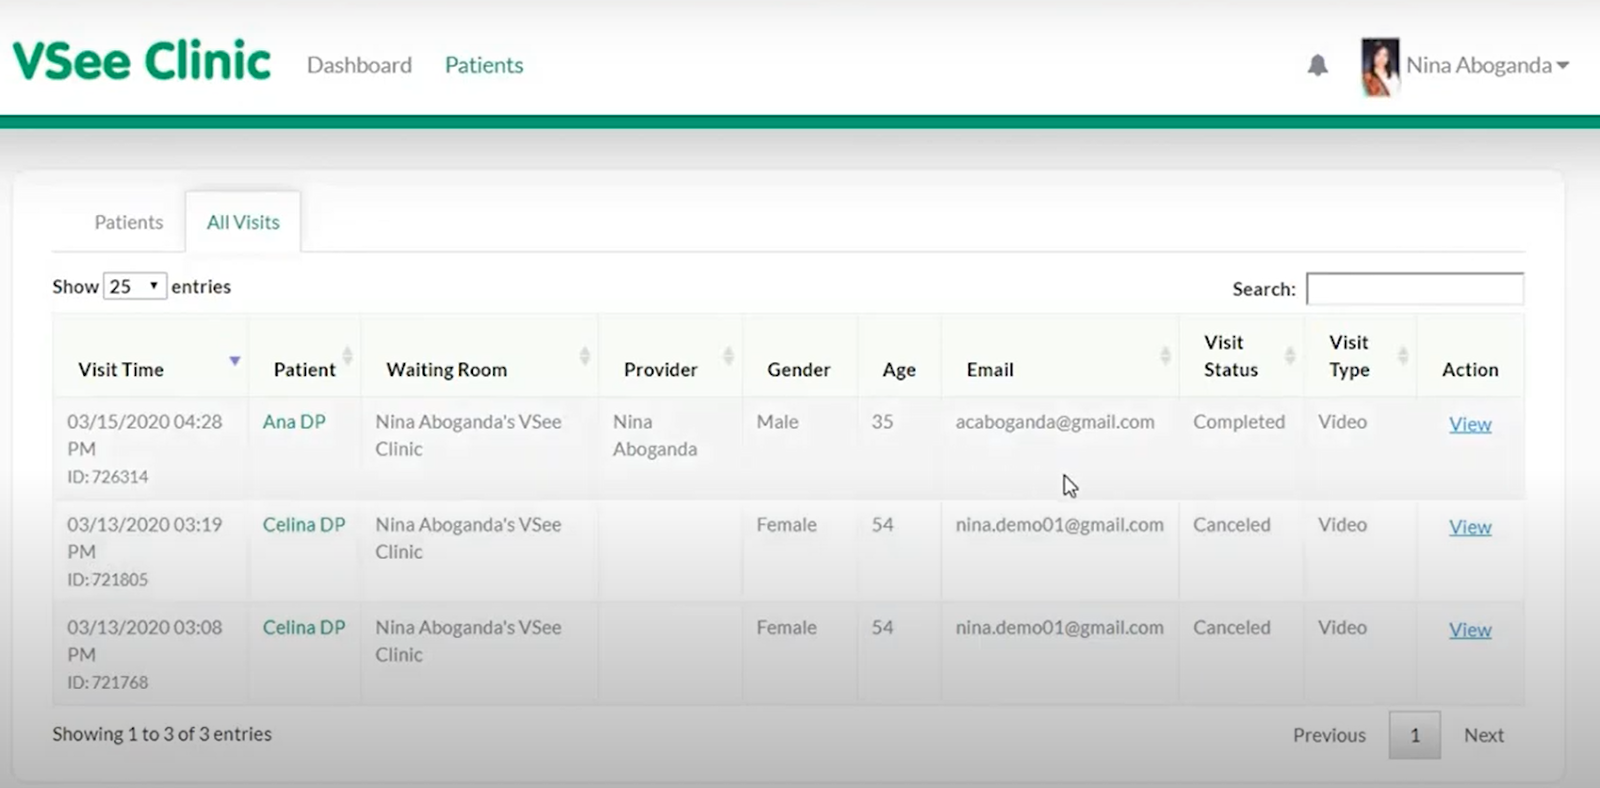Click Nina Aboganda's profile avatar

click(1380, 66)
